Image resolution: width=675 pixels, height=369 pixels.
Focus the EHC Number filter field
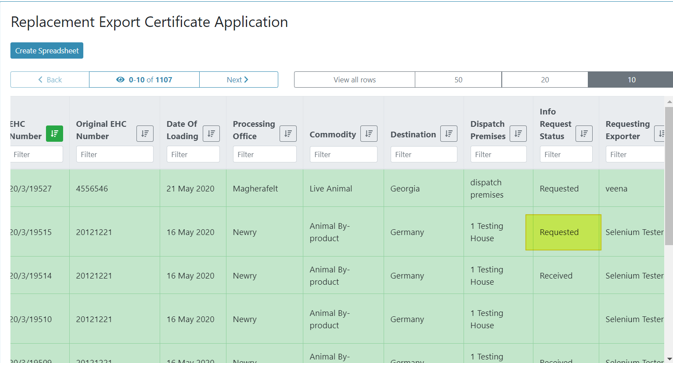[36, 154]
